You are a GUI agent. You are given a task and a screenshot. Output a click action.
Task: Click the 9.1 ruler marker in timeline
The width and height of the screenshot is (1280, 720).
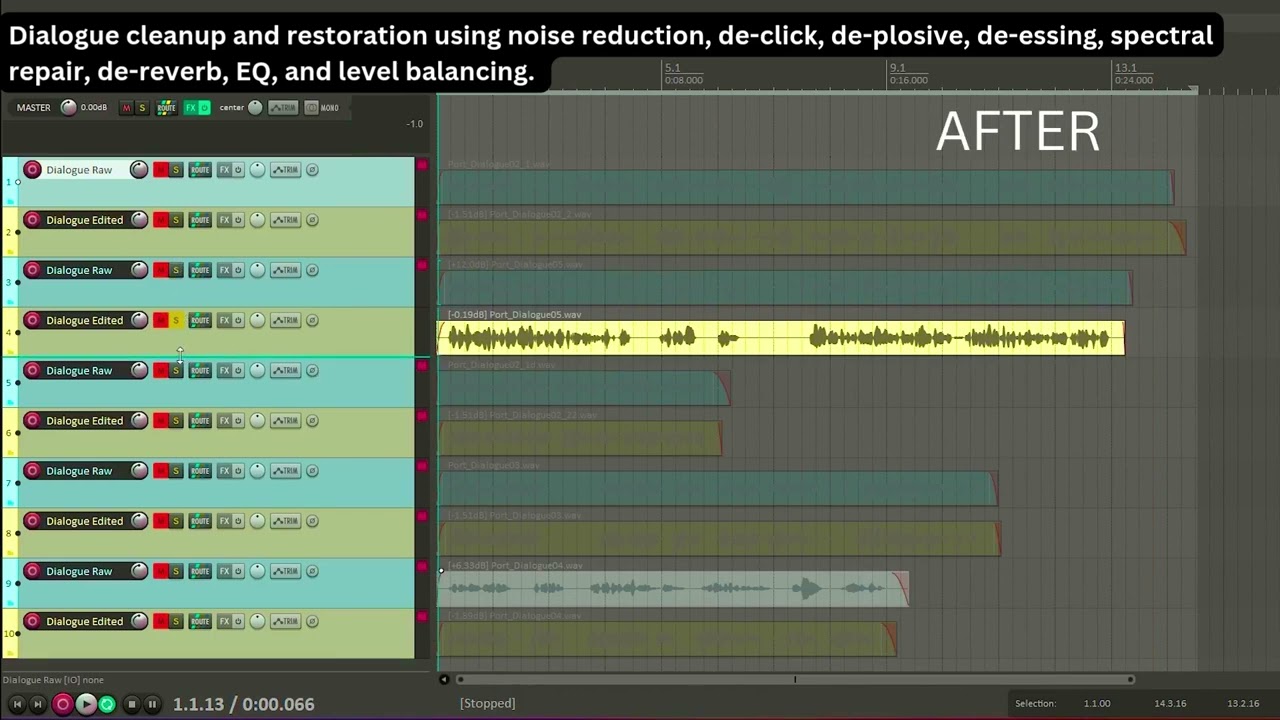click(898, 68)
